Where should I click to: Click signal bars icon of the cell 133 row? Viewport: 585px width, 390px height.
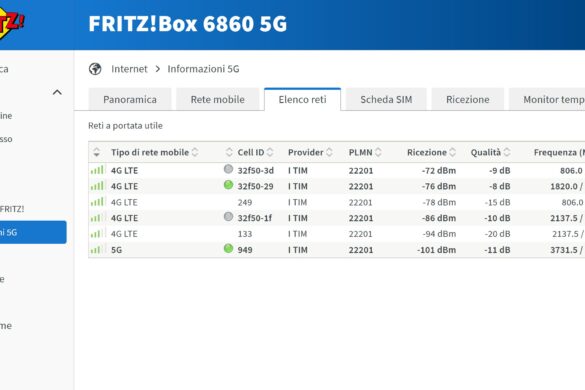pyautogui.click(x=97, y=234)
